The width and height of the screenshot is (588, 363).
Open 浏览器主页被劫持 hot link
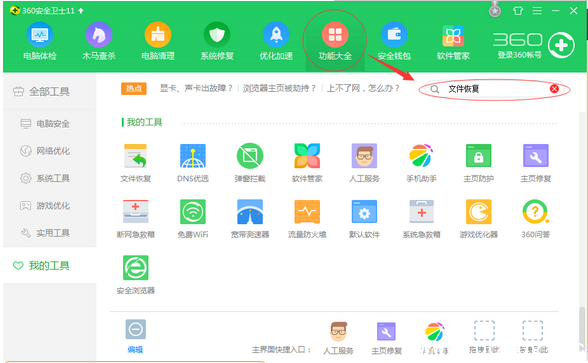tap(279, 88)
